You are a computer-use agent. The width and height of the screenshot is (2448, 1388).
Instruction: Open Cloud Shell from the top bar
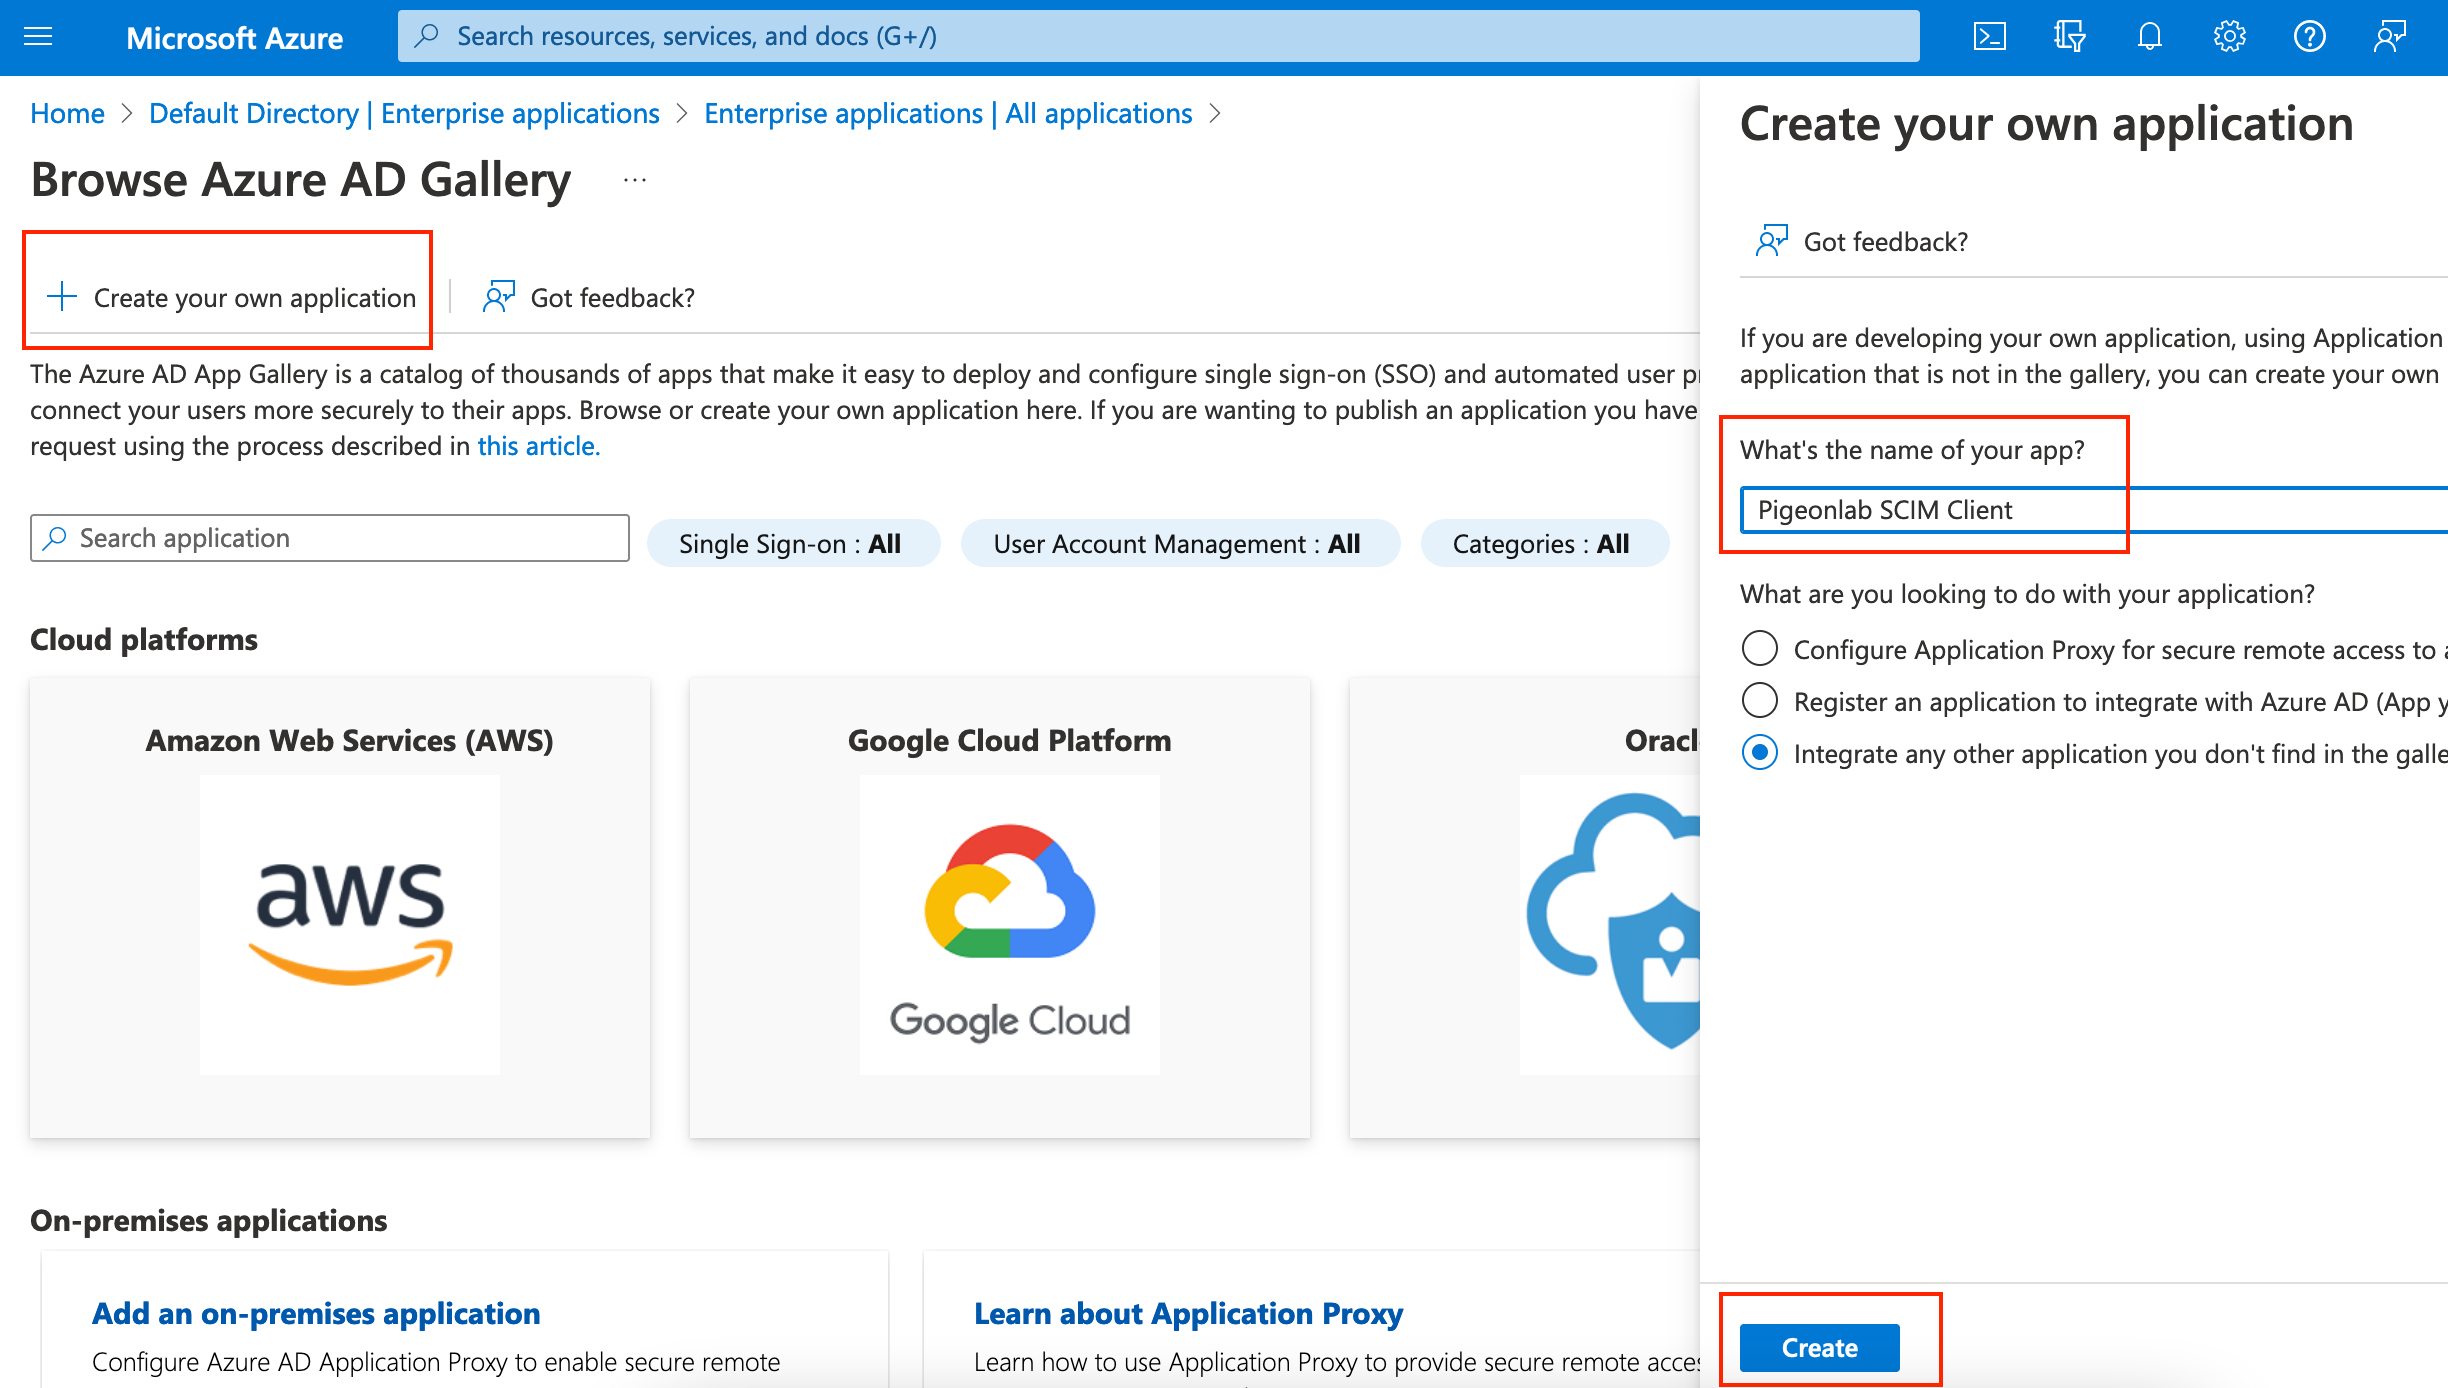click(1989, 37)
